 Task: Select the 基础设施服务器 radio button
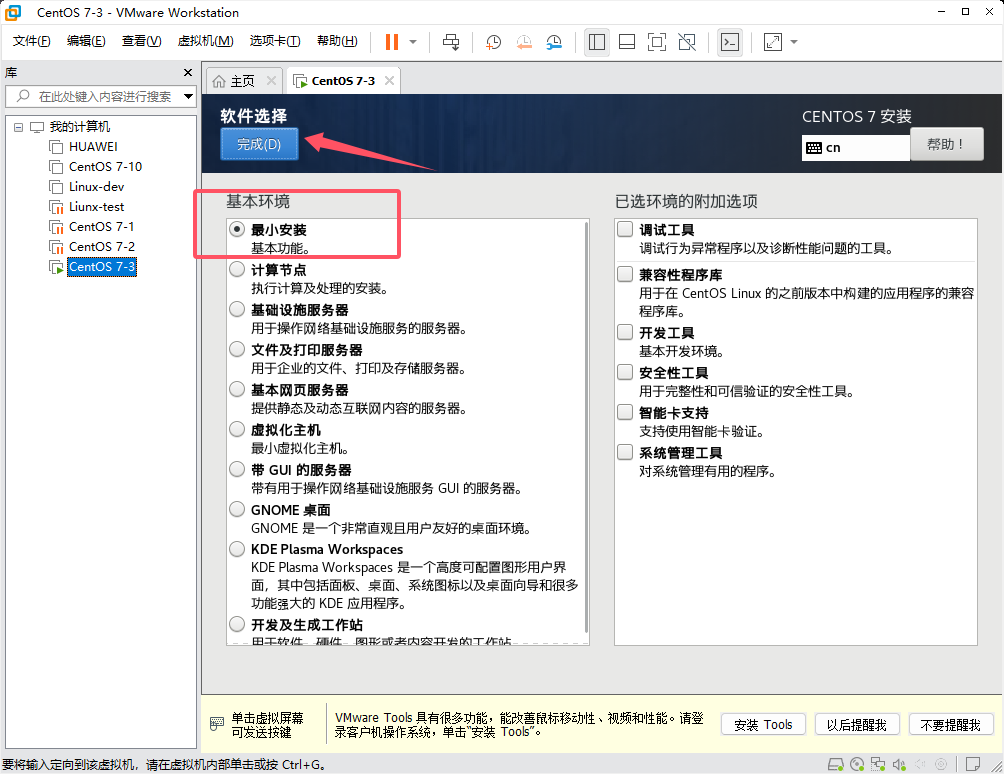237,310
